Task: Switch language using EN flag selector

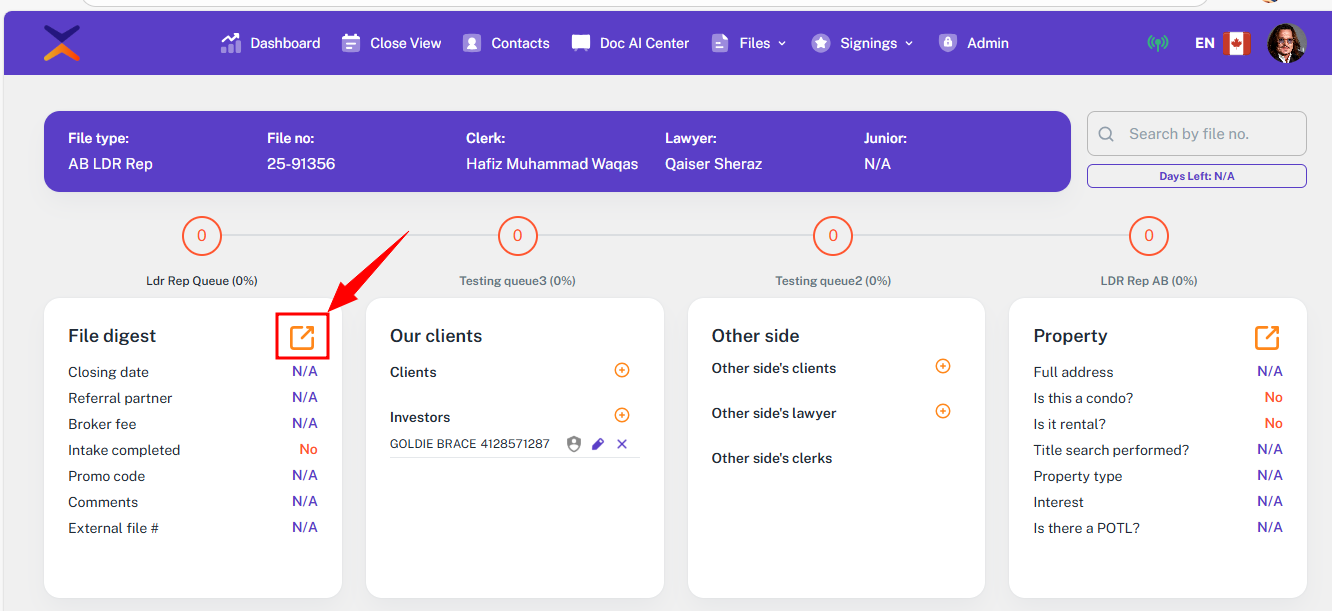Action: click(1222, 43)
